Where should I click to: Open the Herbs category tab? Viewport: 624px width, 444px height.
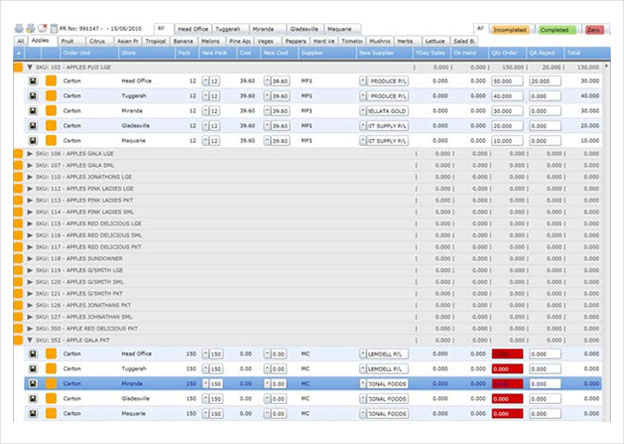coord(408,41)
